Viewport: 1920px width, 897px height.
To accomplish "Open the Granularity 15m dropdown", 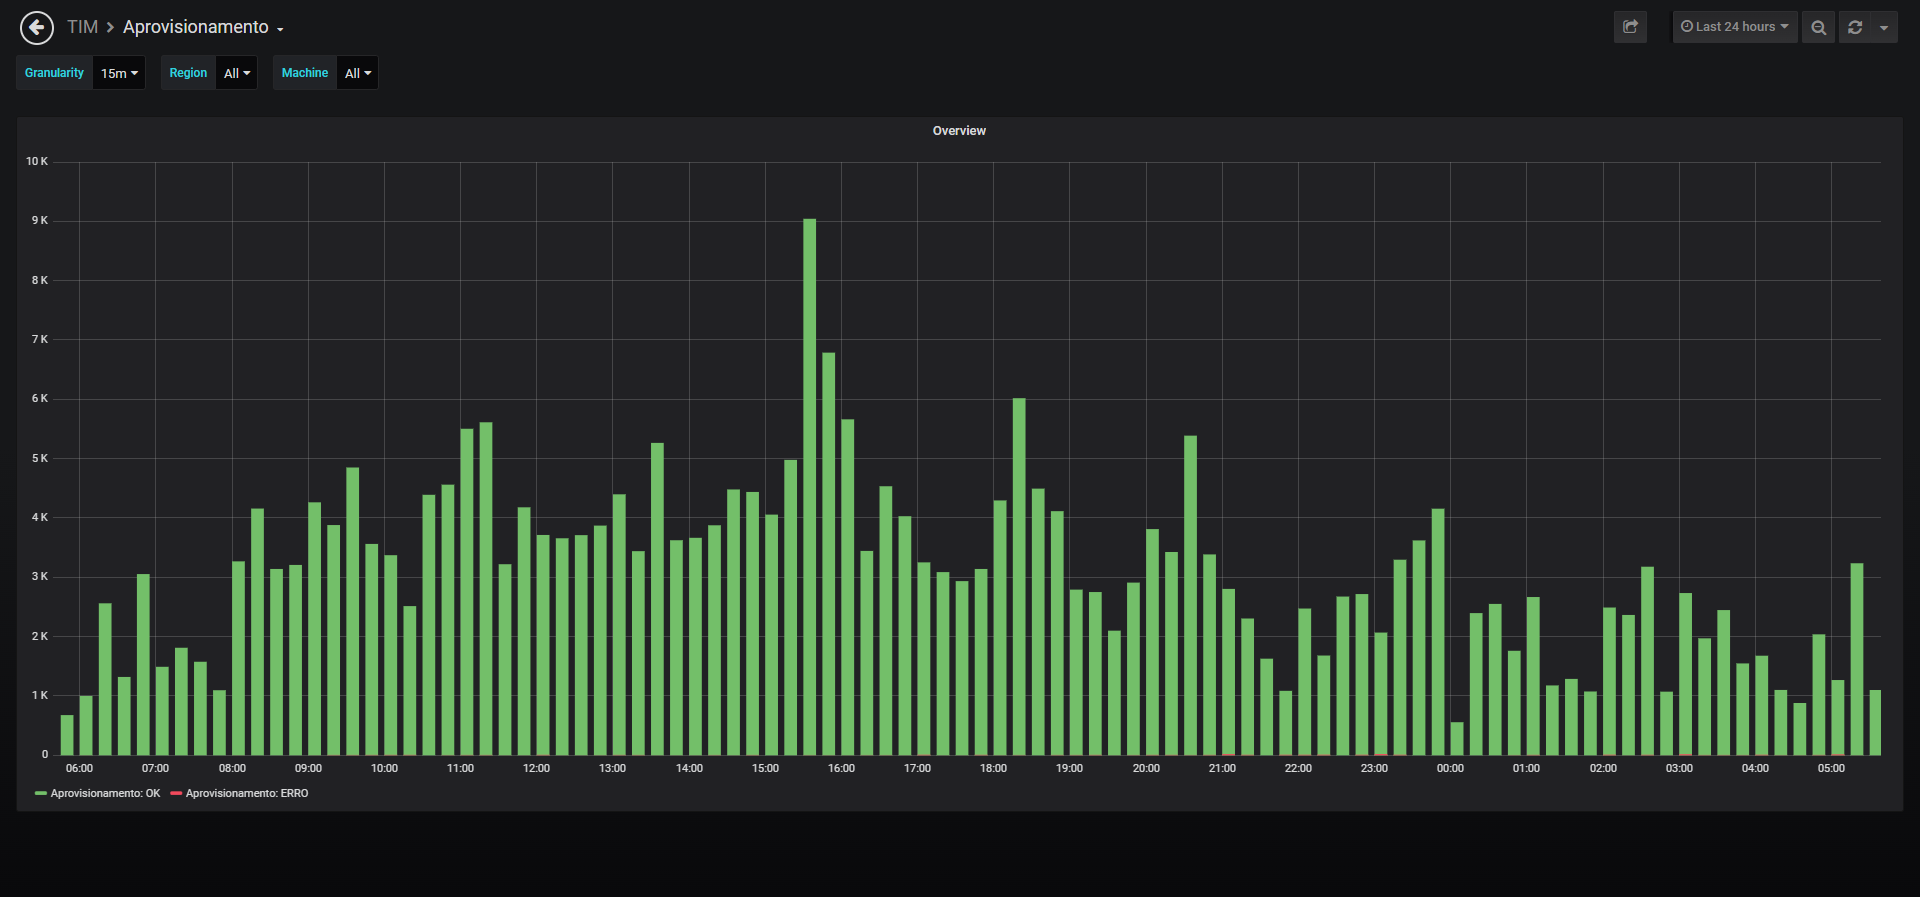I will 119,73.
